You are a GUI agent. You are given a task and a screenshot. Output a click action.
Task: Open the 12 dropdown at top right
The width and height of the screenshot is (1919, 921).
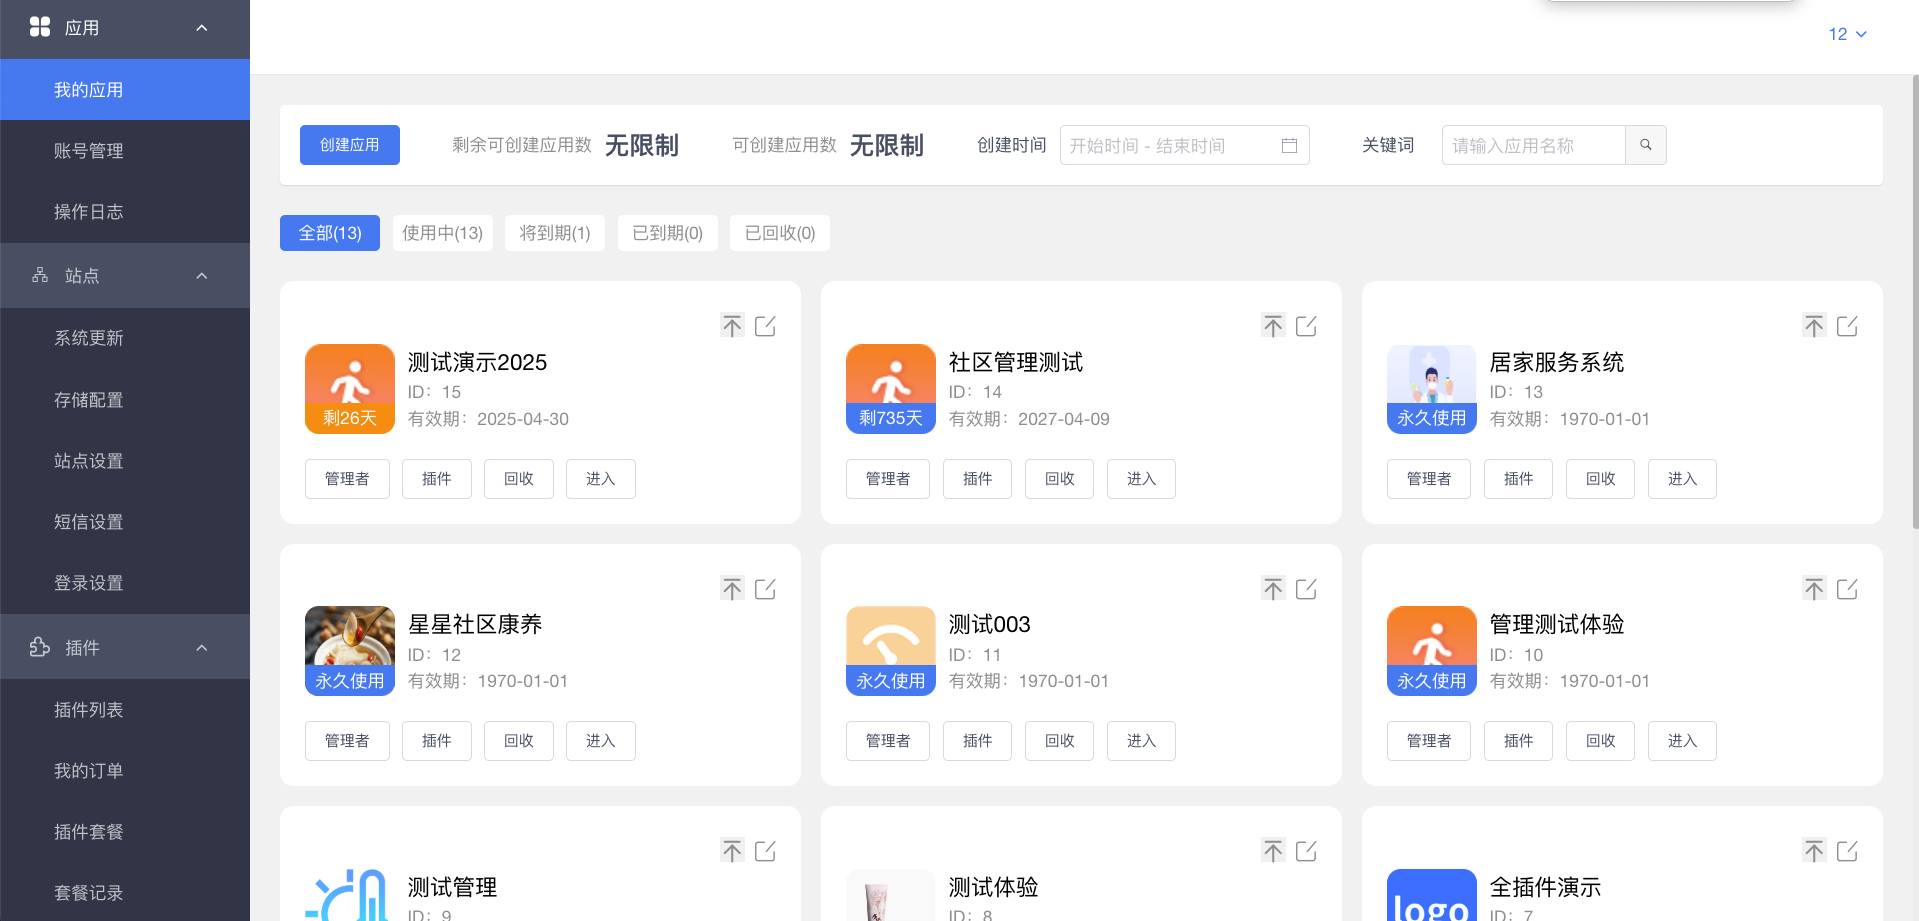pos(1847,34)
